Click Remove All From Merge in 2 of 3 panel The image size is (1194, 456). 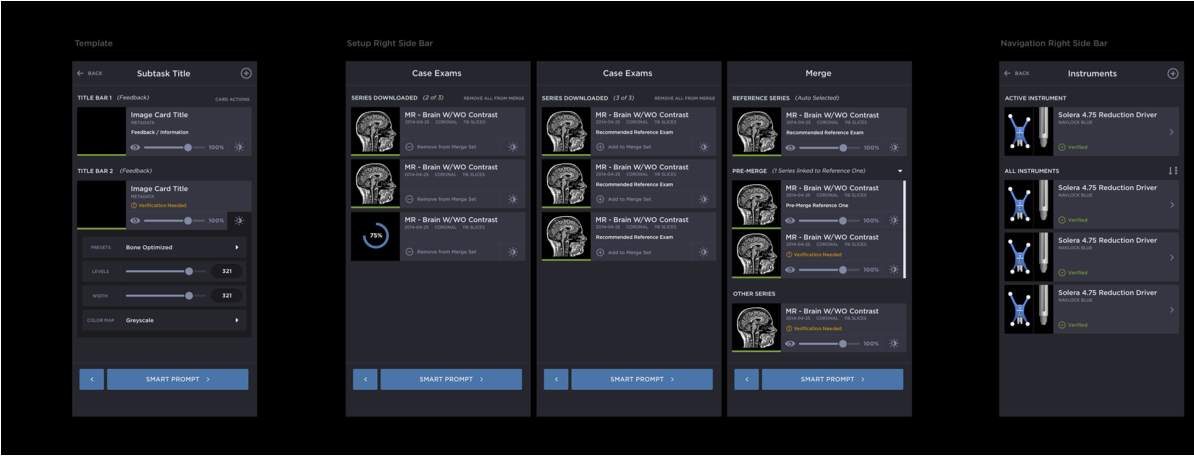click(493, 99)
